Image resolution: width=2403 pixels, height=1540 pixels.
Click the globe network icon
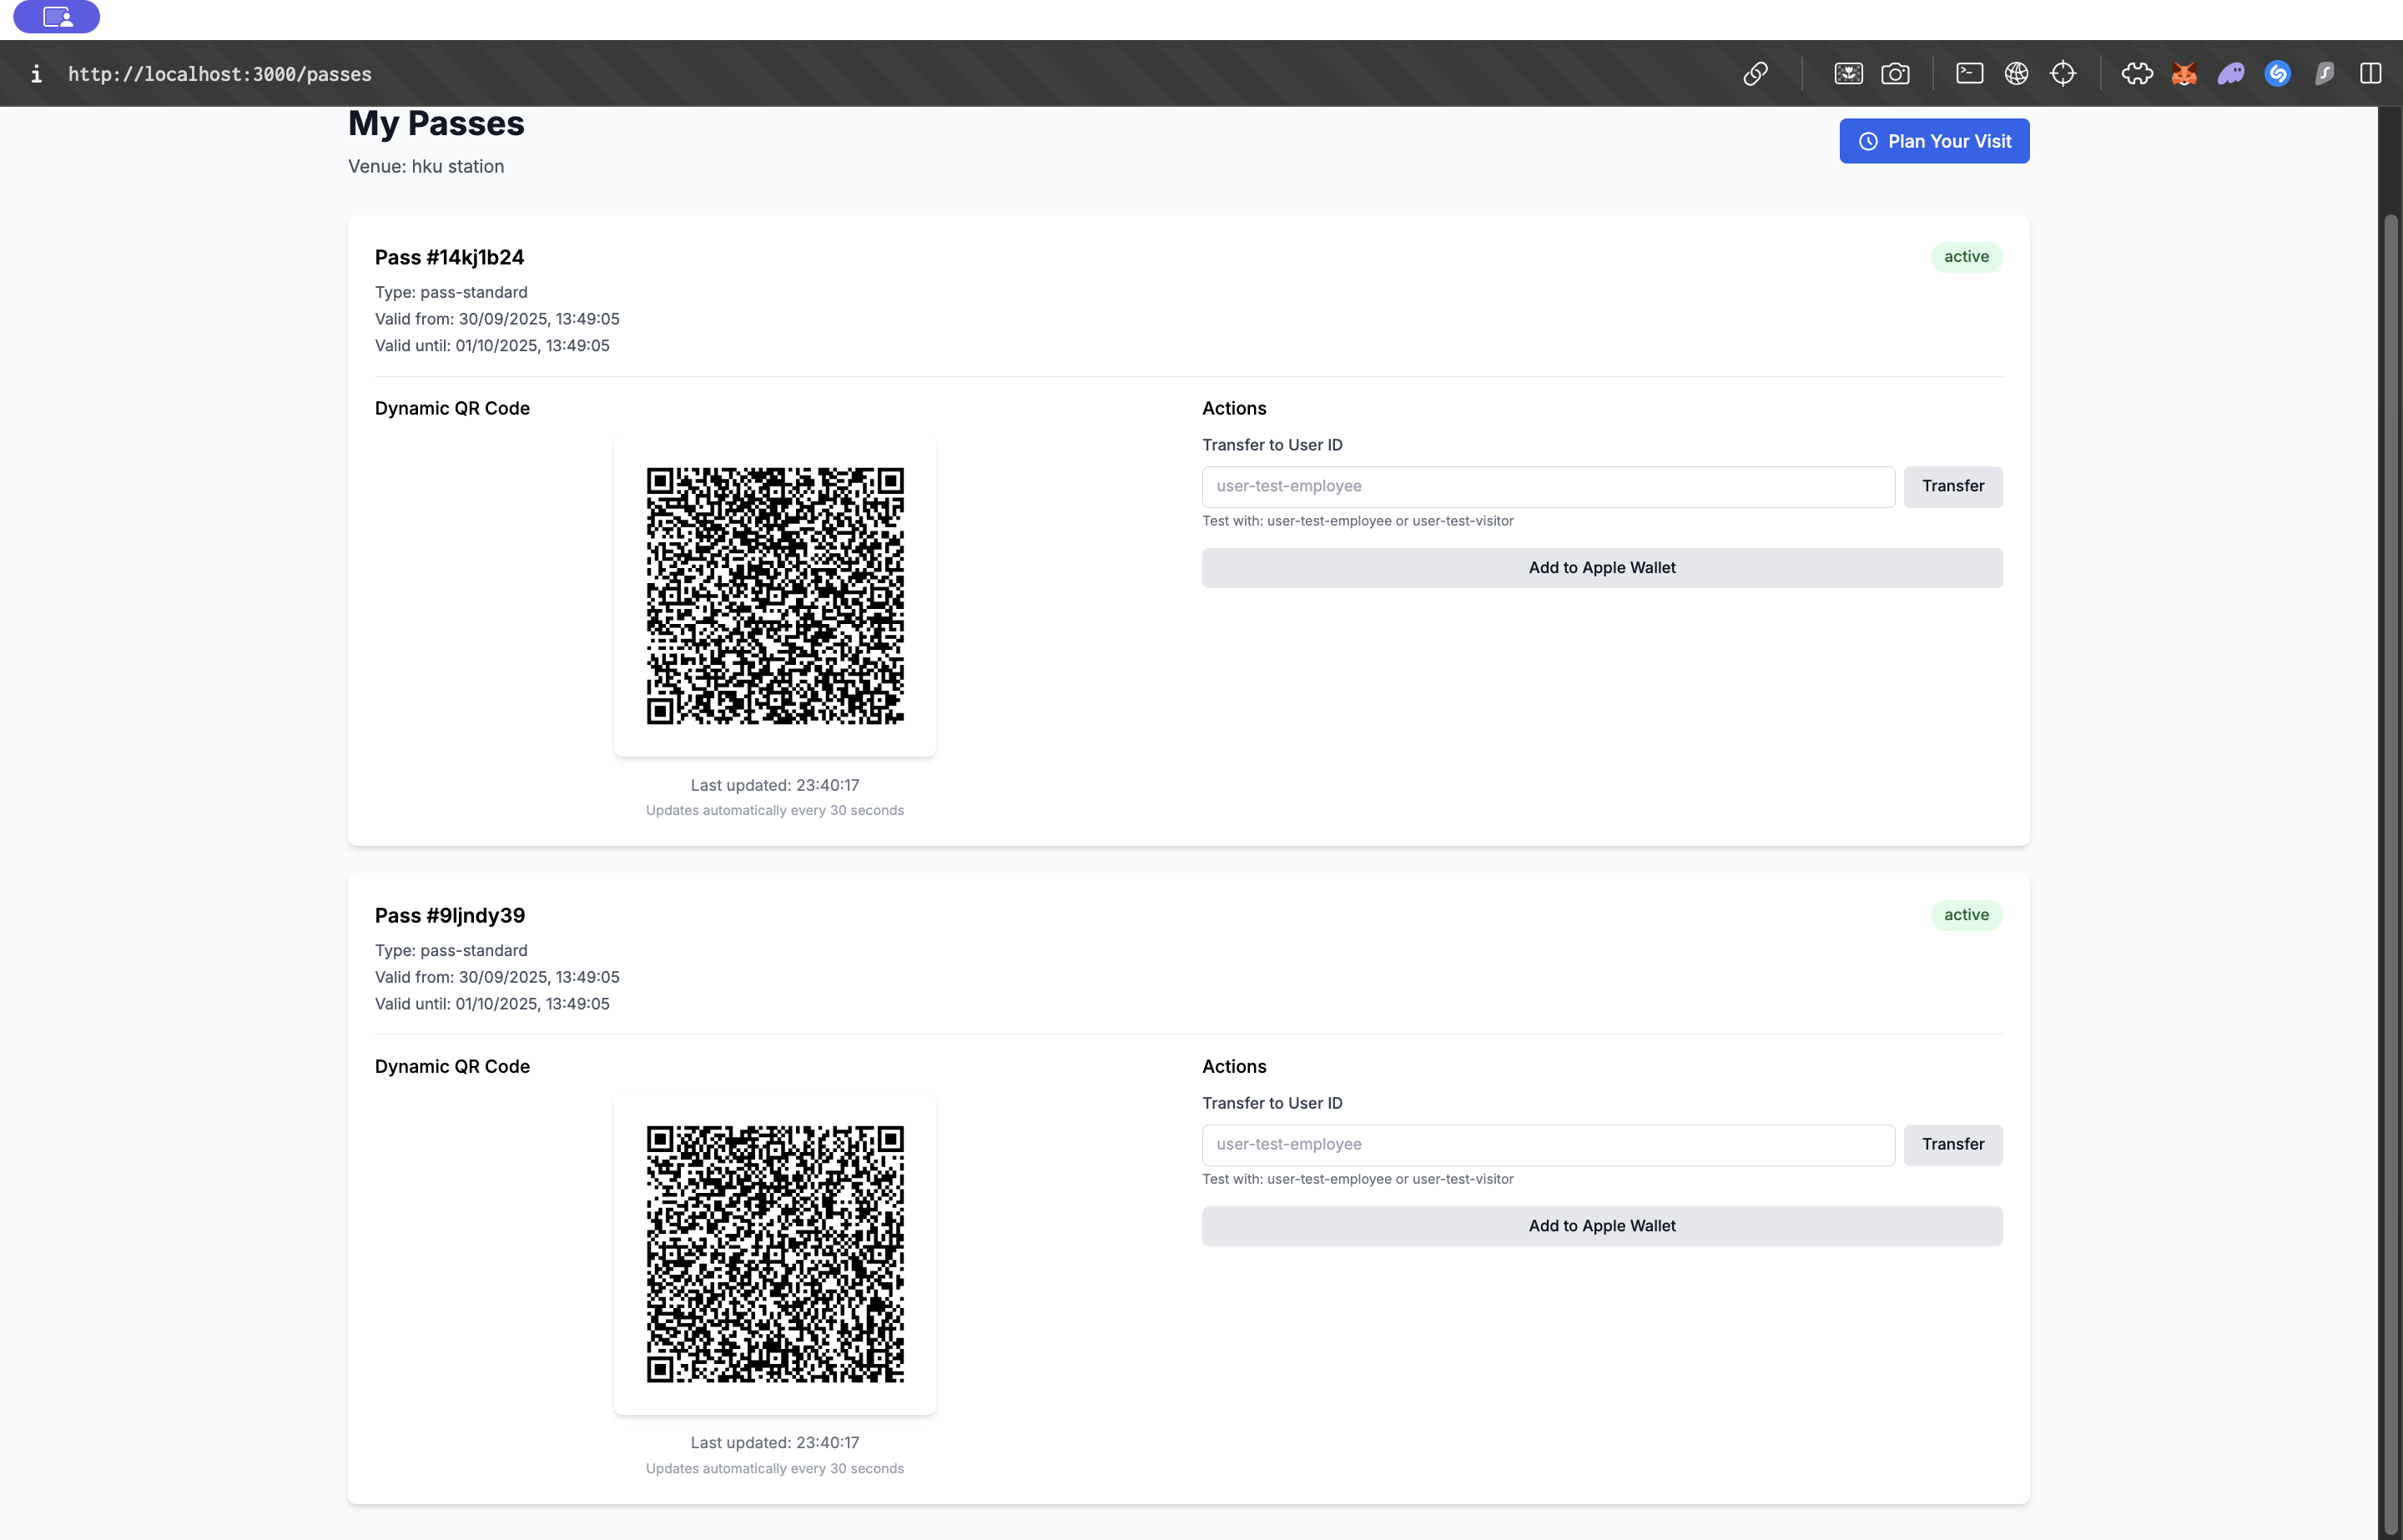[x=2016, y=74]
